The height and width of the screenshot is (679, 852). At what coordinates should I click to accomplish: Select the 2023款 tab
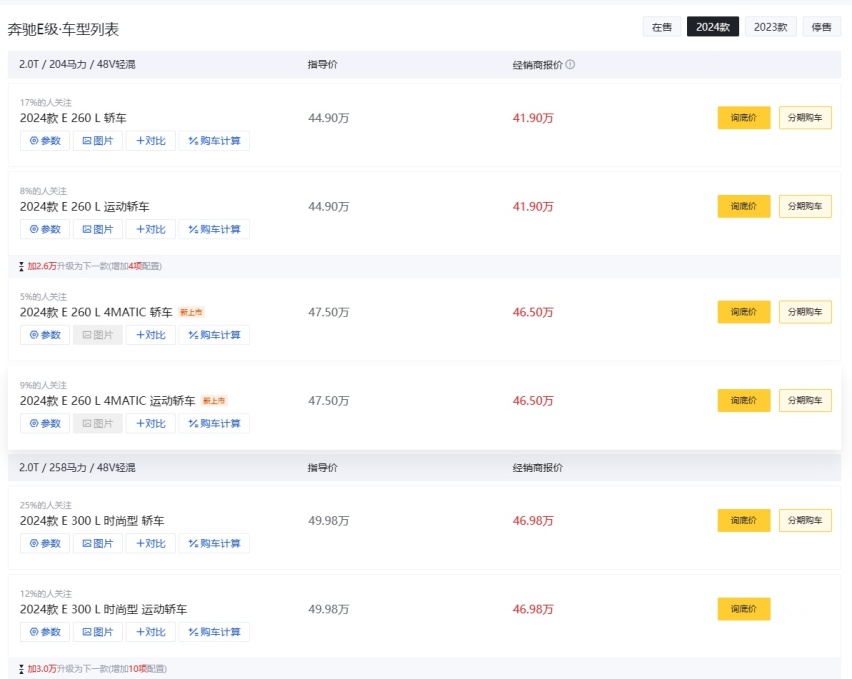(770, 27)
